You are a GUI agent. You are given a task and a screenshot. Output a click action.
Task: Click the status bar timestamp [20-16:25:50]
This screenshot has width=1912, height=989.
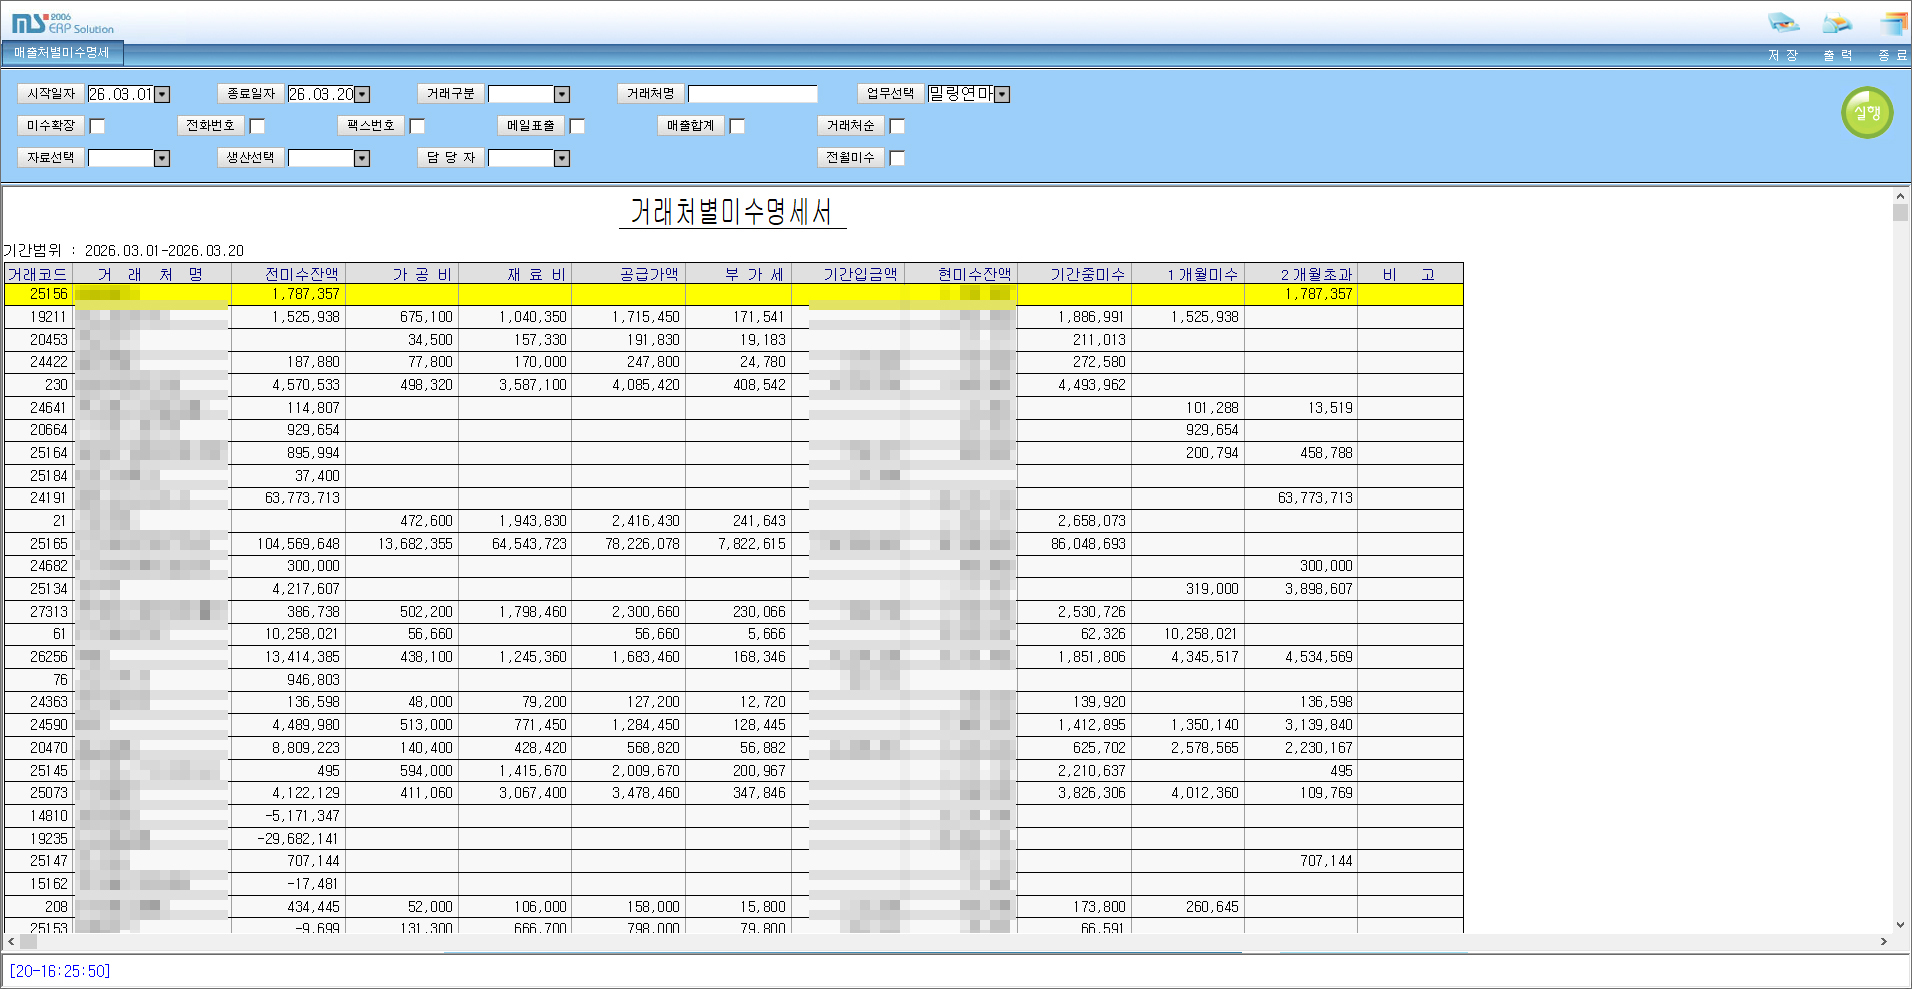[x=60, y=971]
